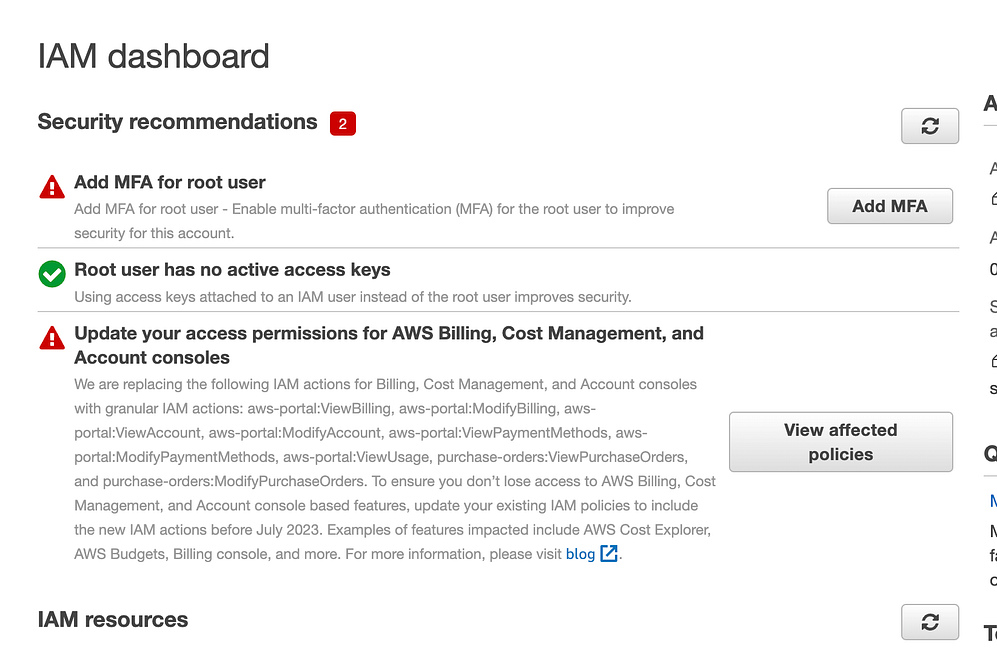Click the MFA recommendation description text
Screen dimensions: 997x651
pos(374,221)
